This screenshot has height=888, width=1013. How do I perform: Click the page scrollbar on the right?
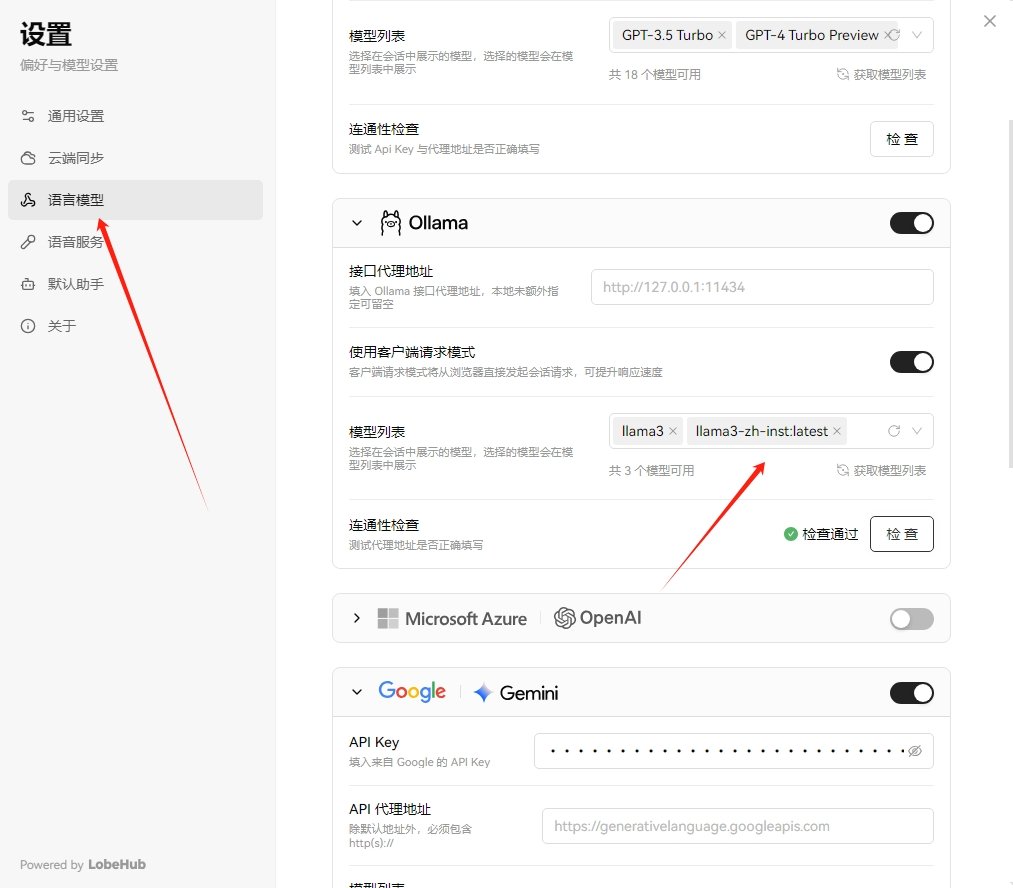1010,293
